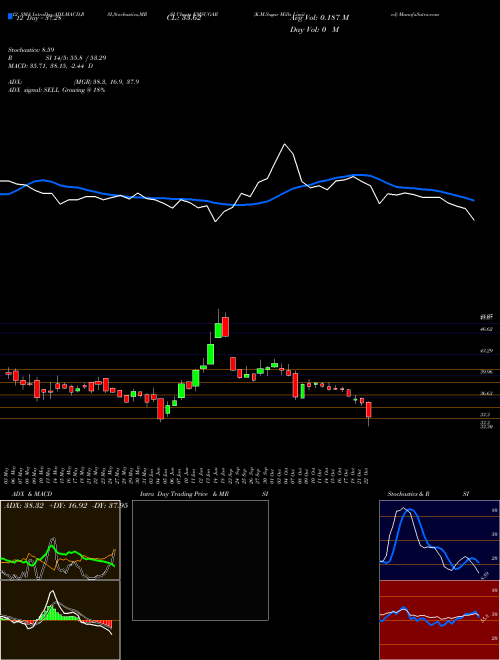Open the empty intraday trading price panel
500x660 pixels.
(x=200, y=560)
